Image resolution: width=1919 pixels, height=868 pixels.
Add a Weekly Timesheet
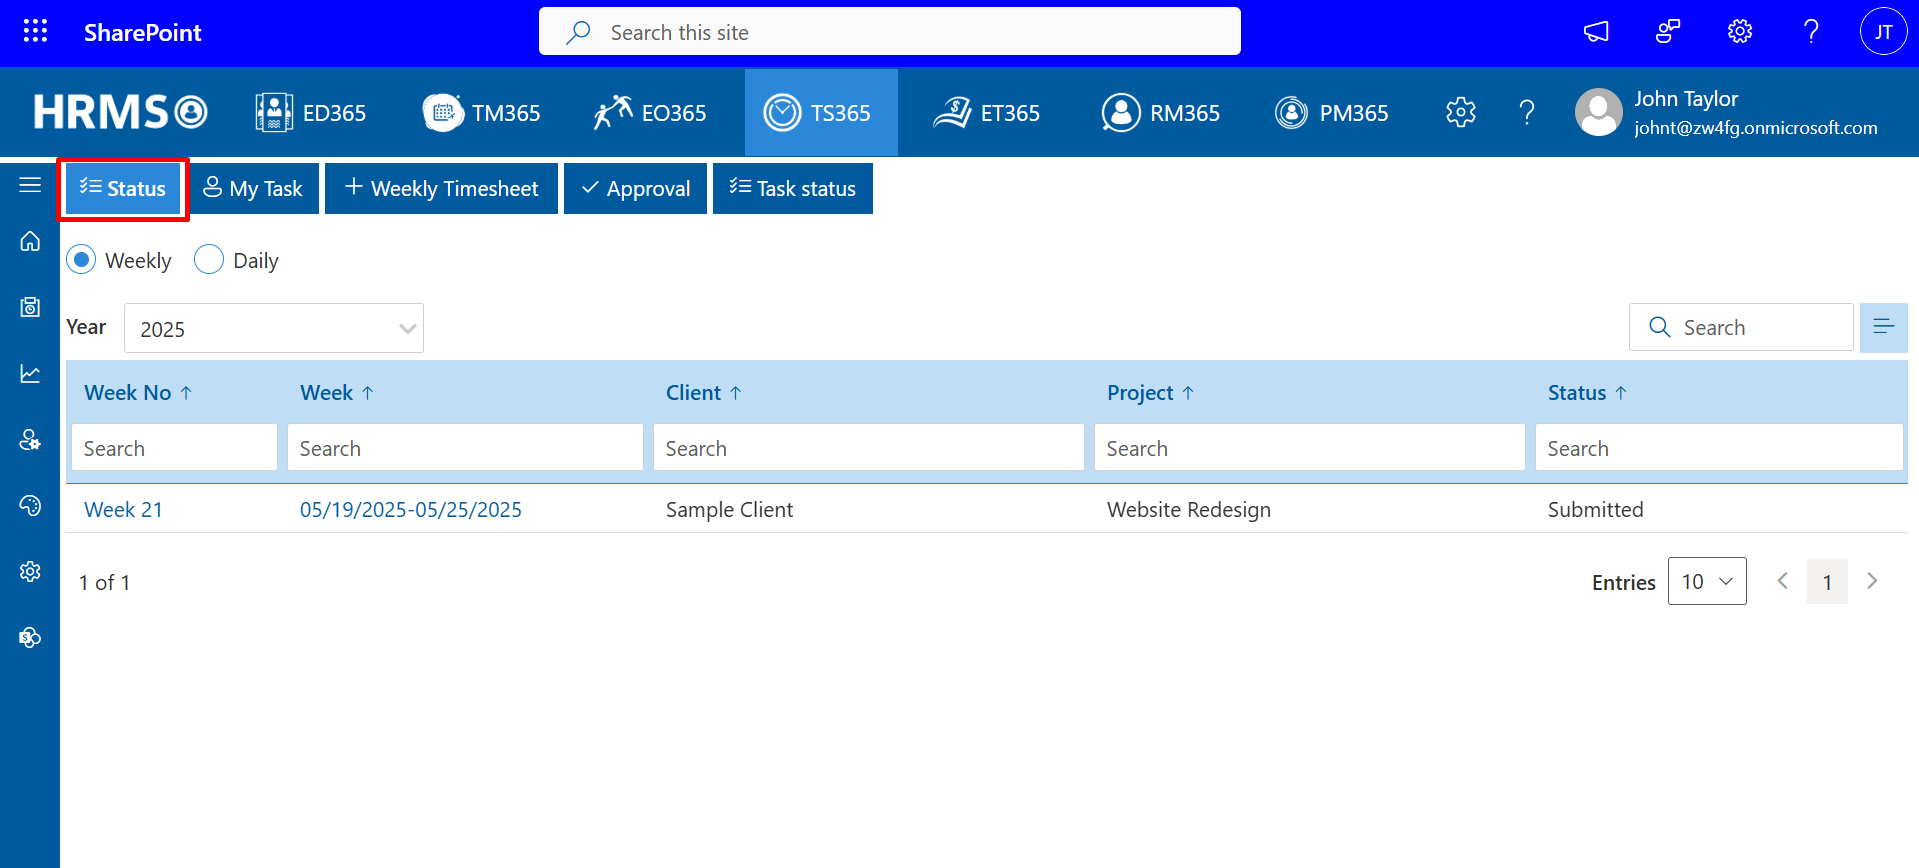click(x=441, y=188)
